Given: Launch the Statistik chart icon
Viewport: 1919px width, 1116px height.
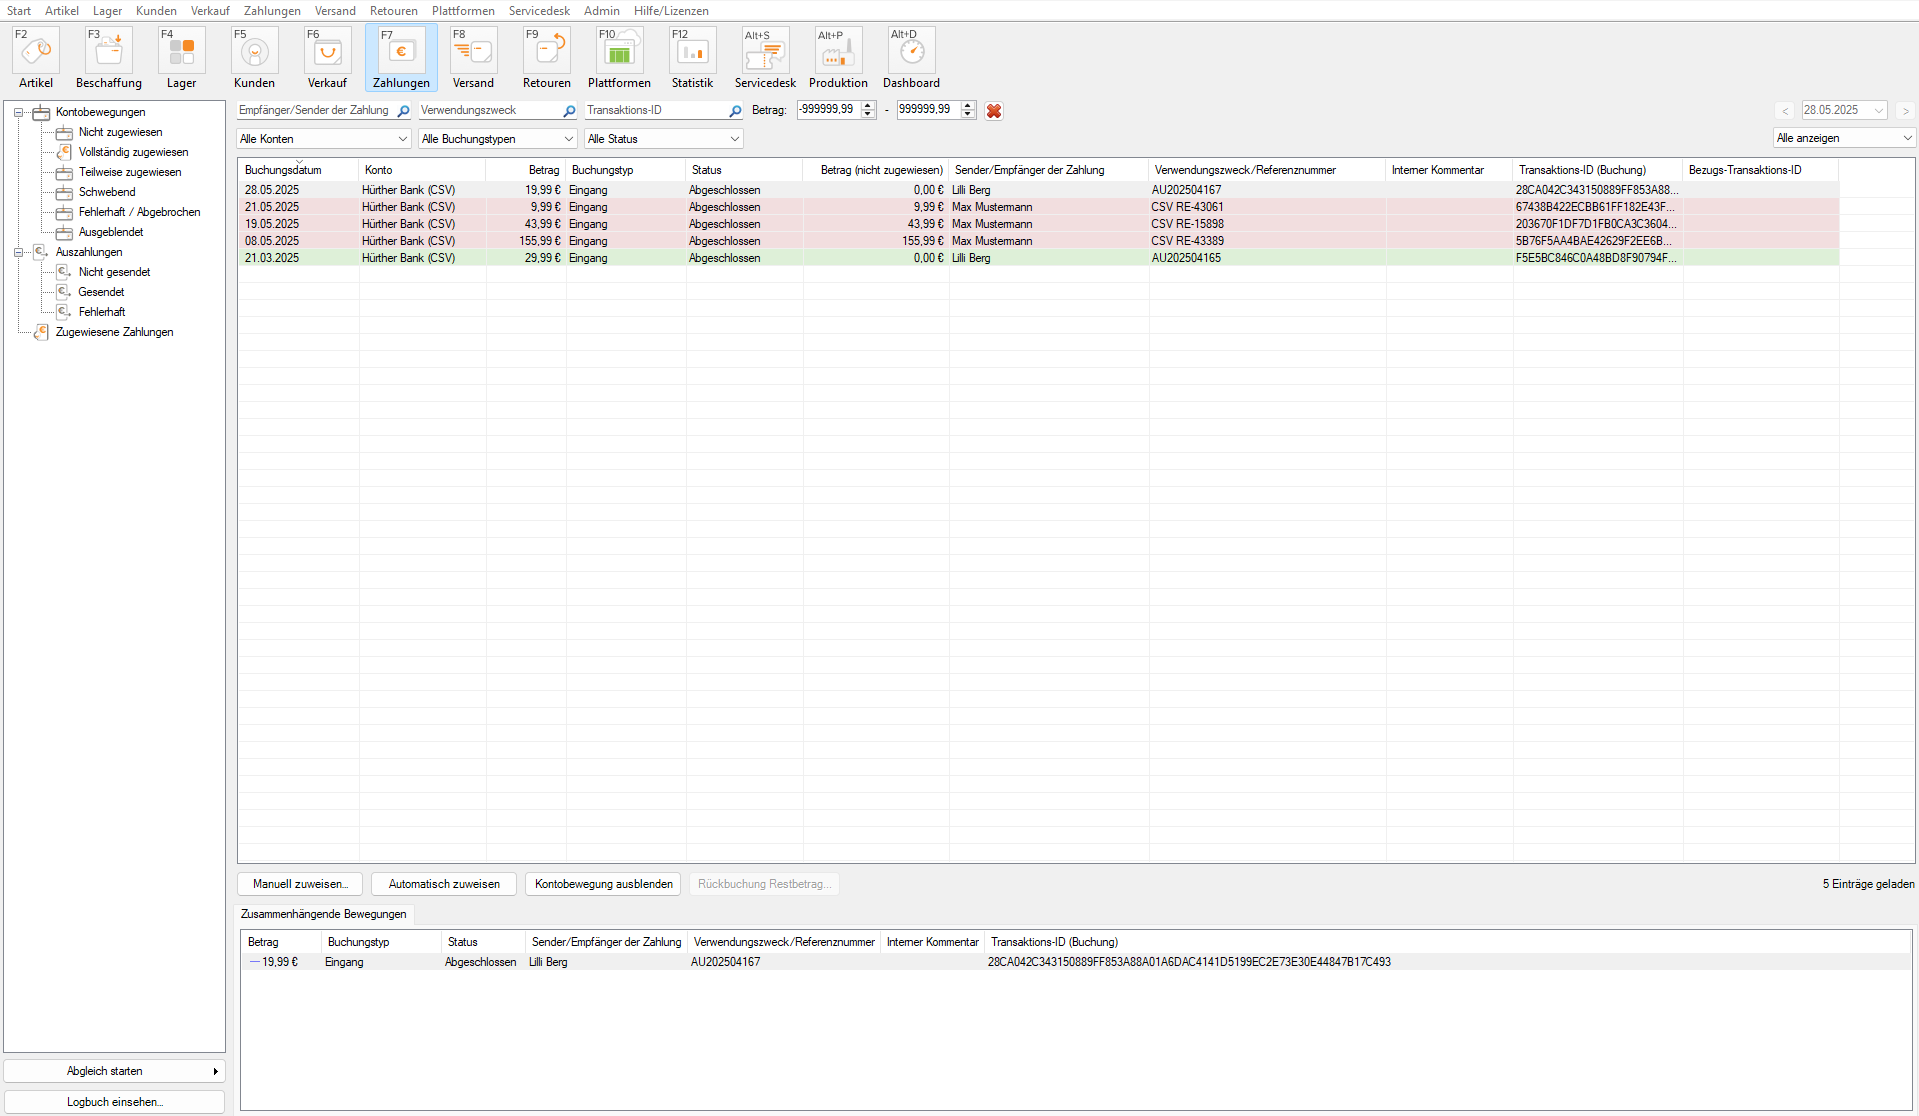Looking at the screenshot, I should [x=692, y=52].
